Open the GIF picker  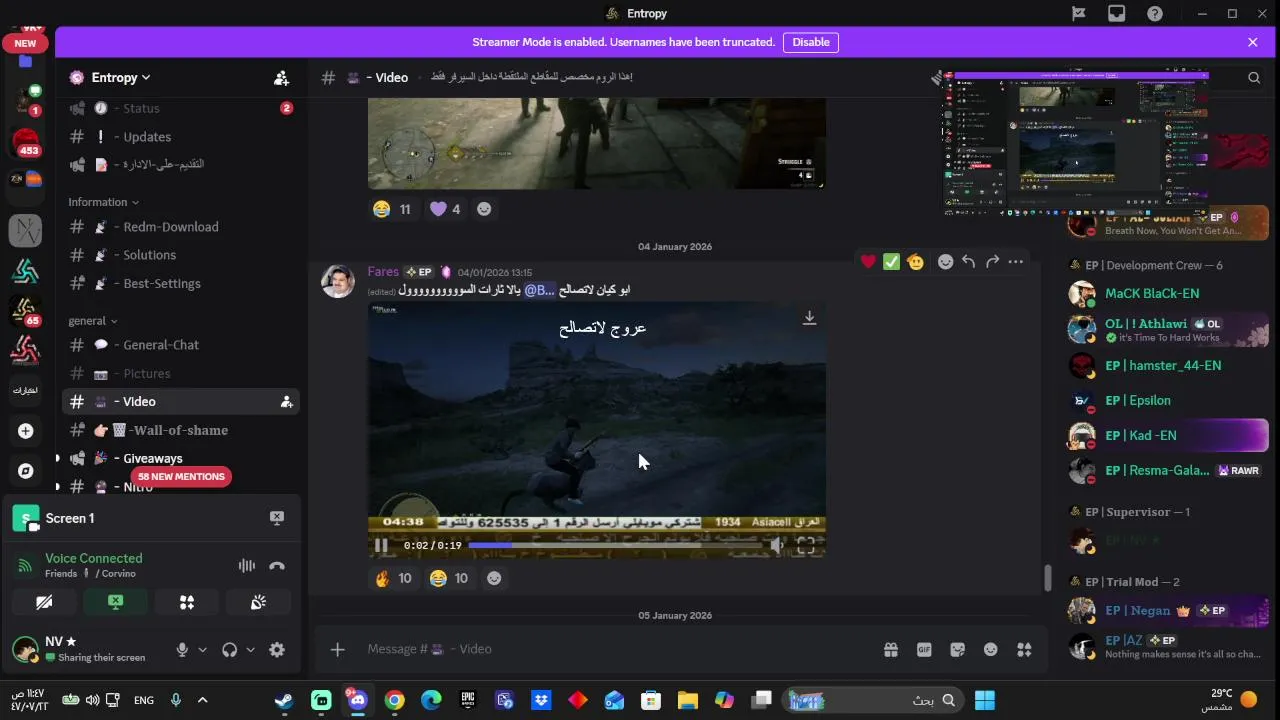click(924, 650)
